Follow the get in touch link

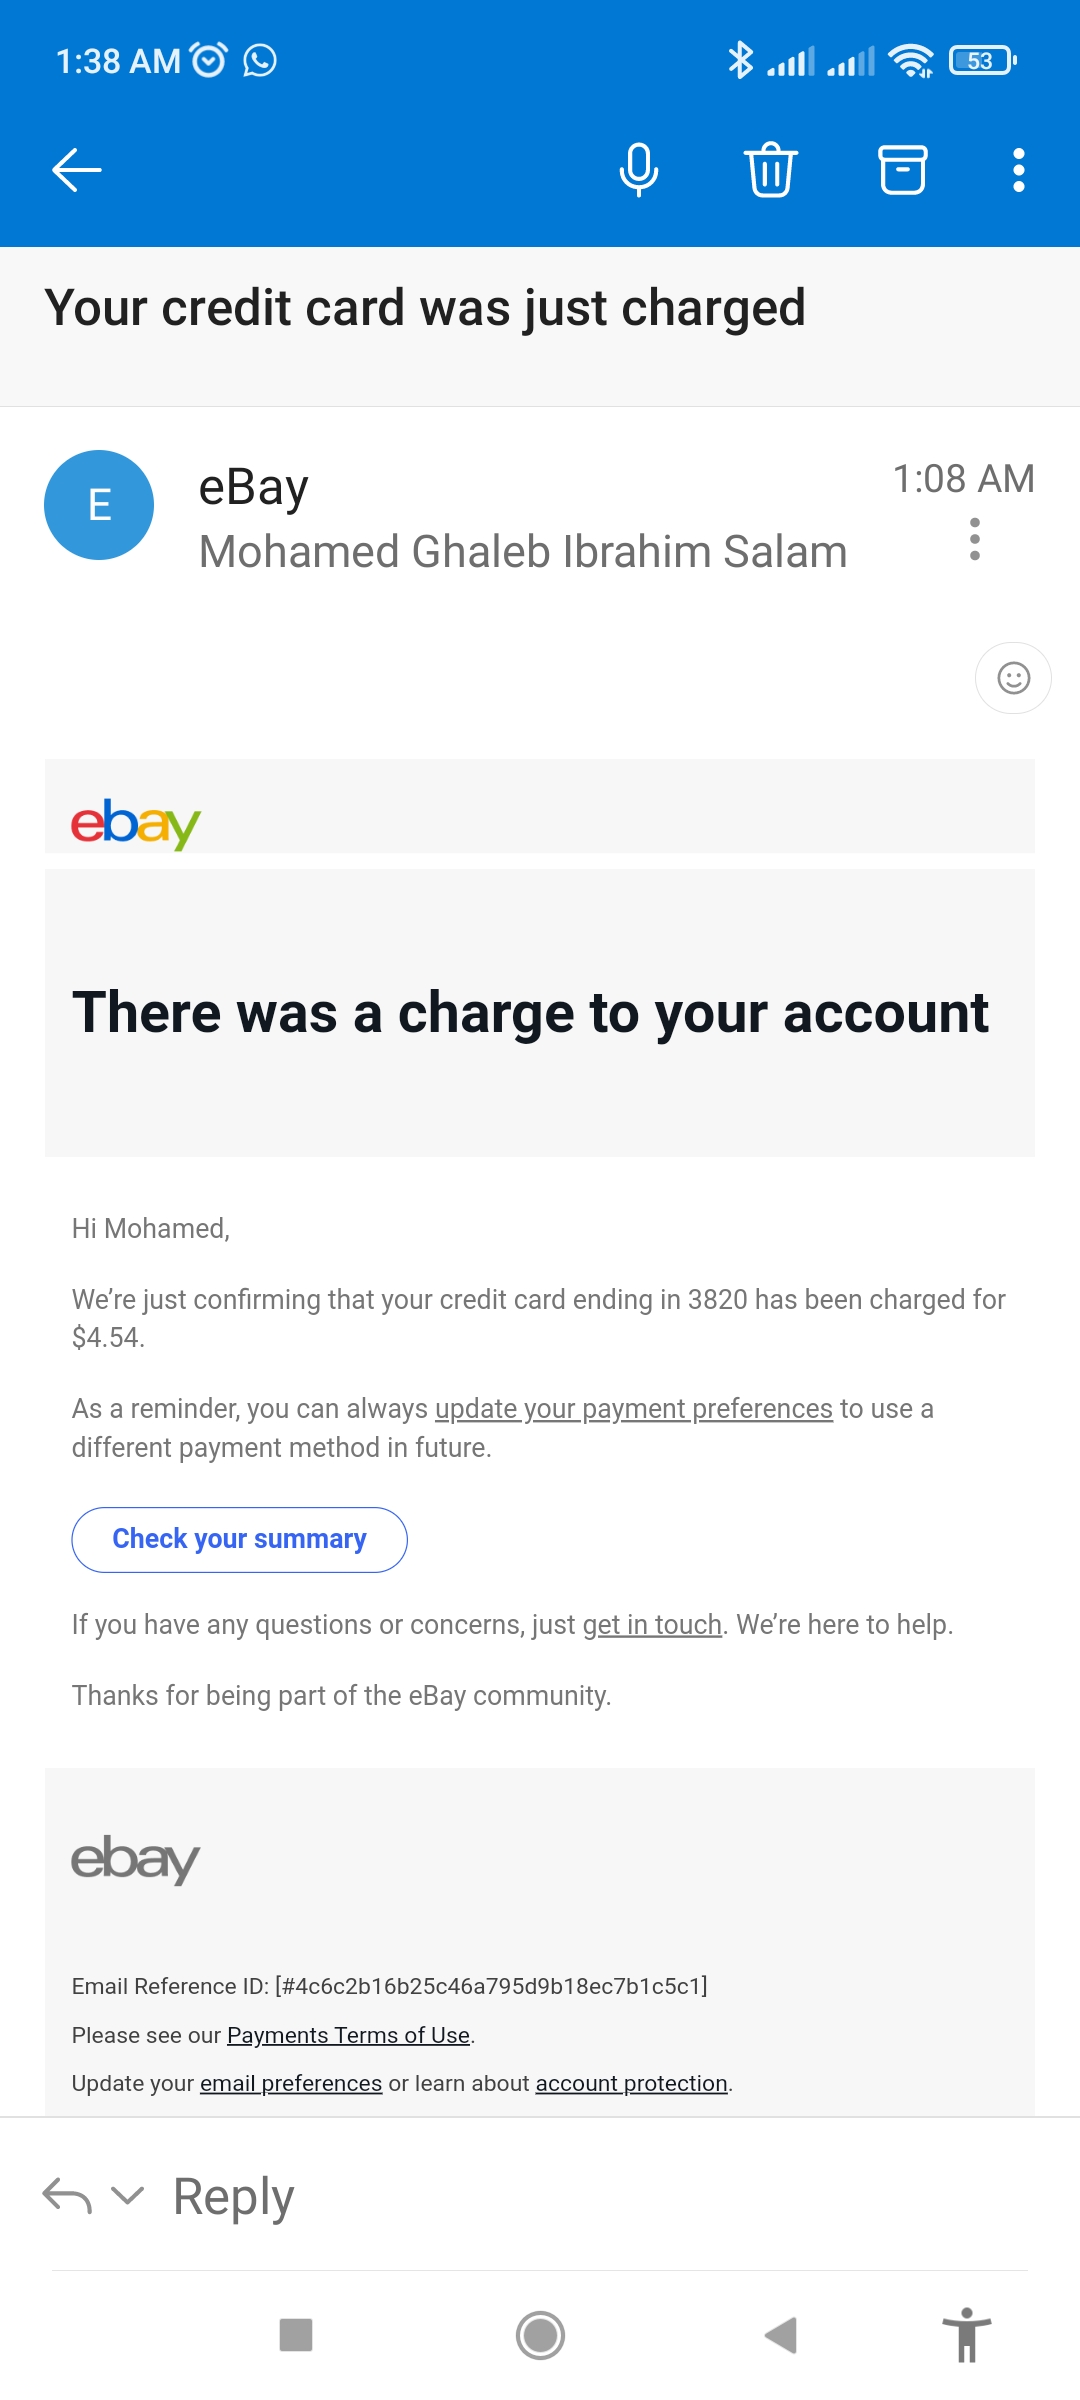(x=652, y=1625)
